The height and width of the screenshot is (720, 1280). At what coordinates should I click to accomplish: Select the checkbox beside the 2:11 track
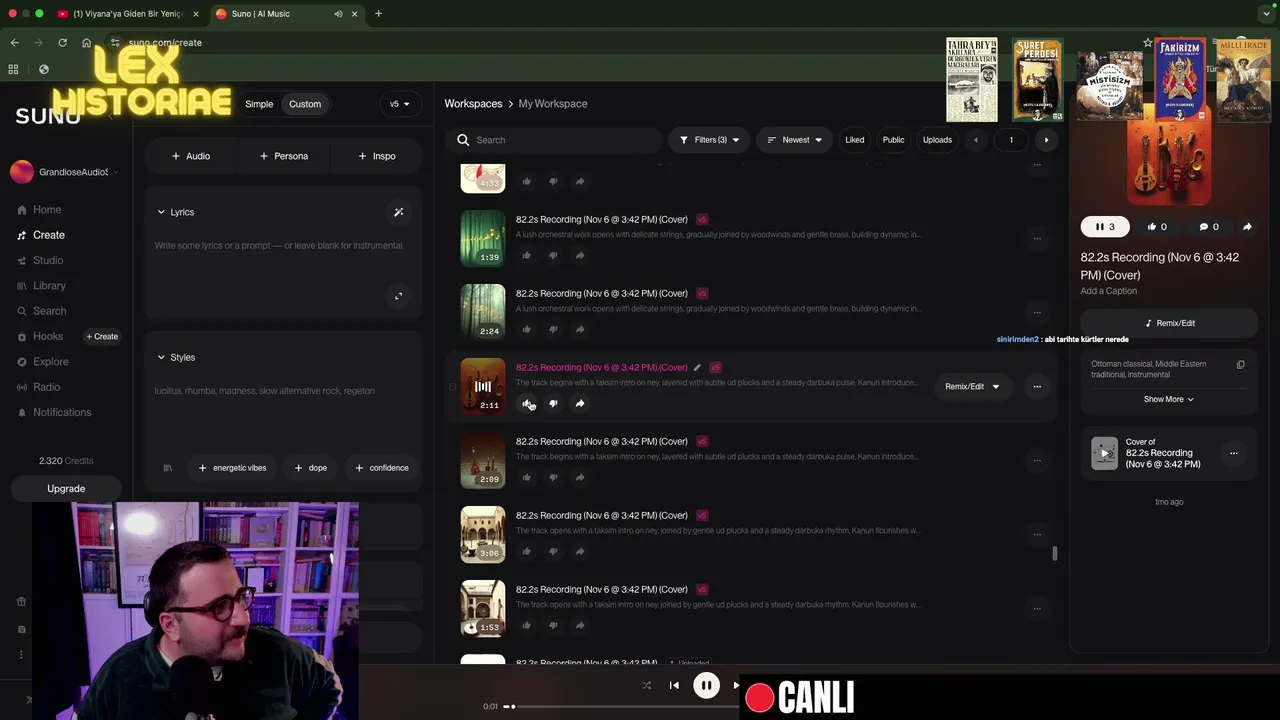click(452, 386)
